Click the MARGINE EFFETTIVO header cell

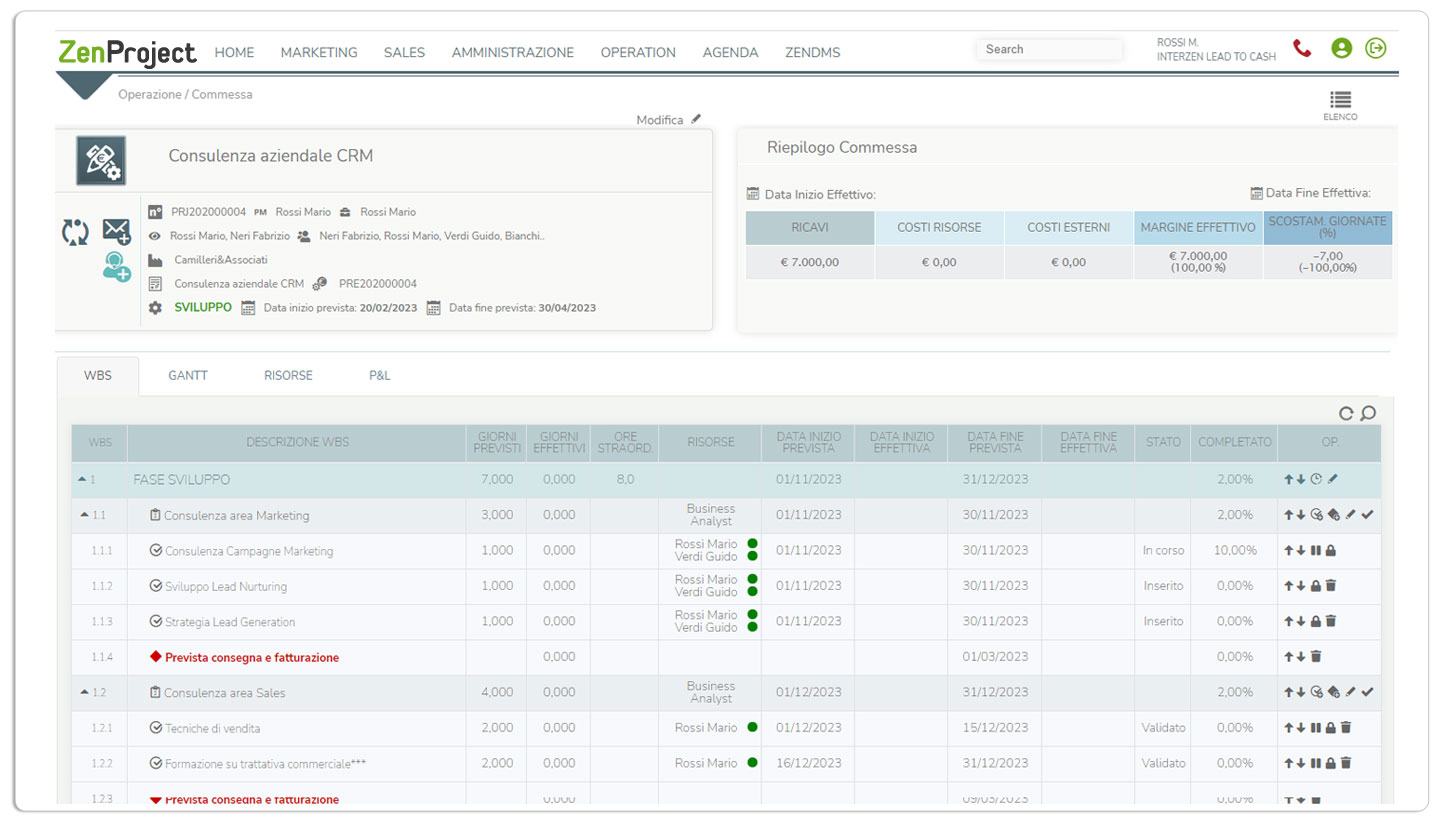click(x=1198, y=228)
